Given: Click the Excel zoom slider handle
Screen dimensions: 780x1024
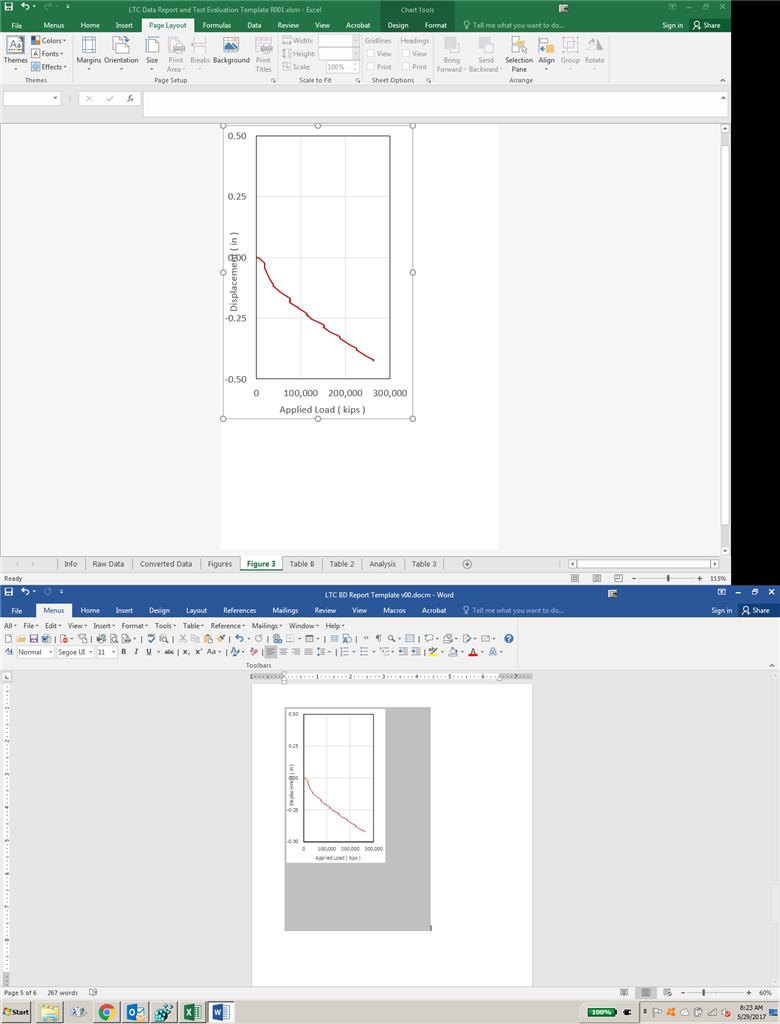Looking at the screenshot, I should click(x=668, y=579).
